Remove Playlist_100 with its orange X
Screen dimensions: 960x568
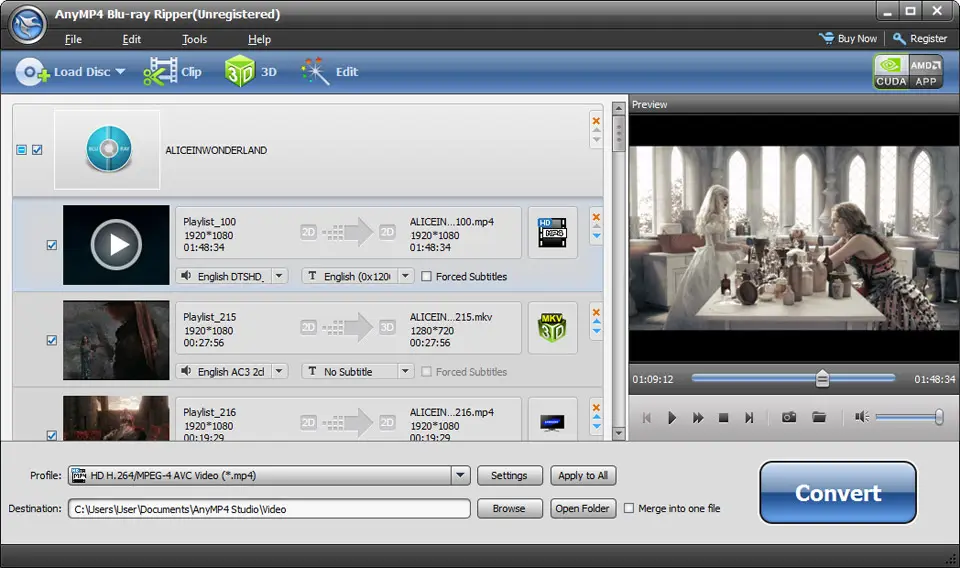596,217
